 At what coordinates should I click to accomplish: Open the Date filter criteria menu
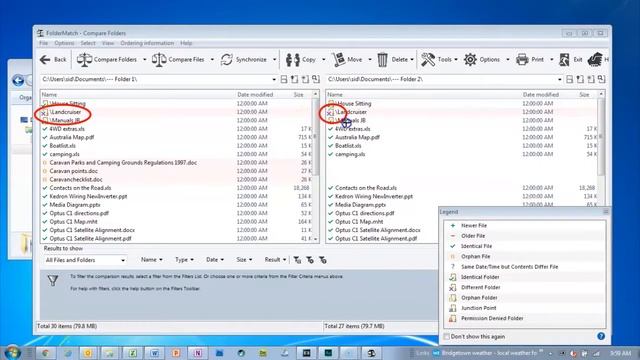[x=215, y=260]
